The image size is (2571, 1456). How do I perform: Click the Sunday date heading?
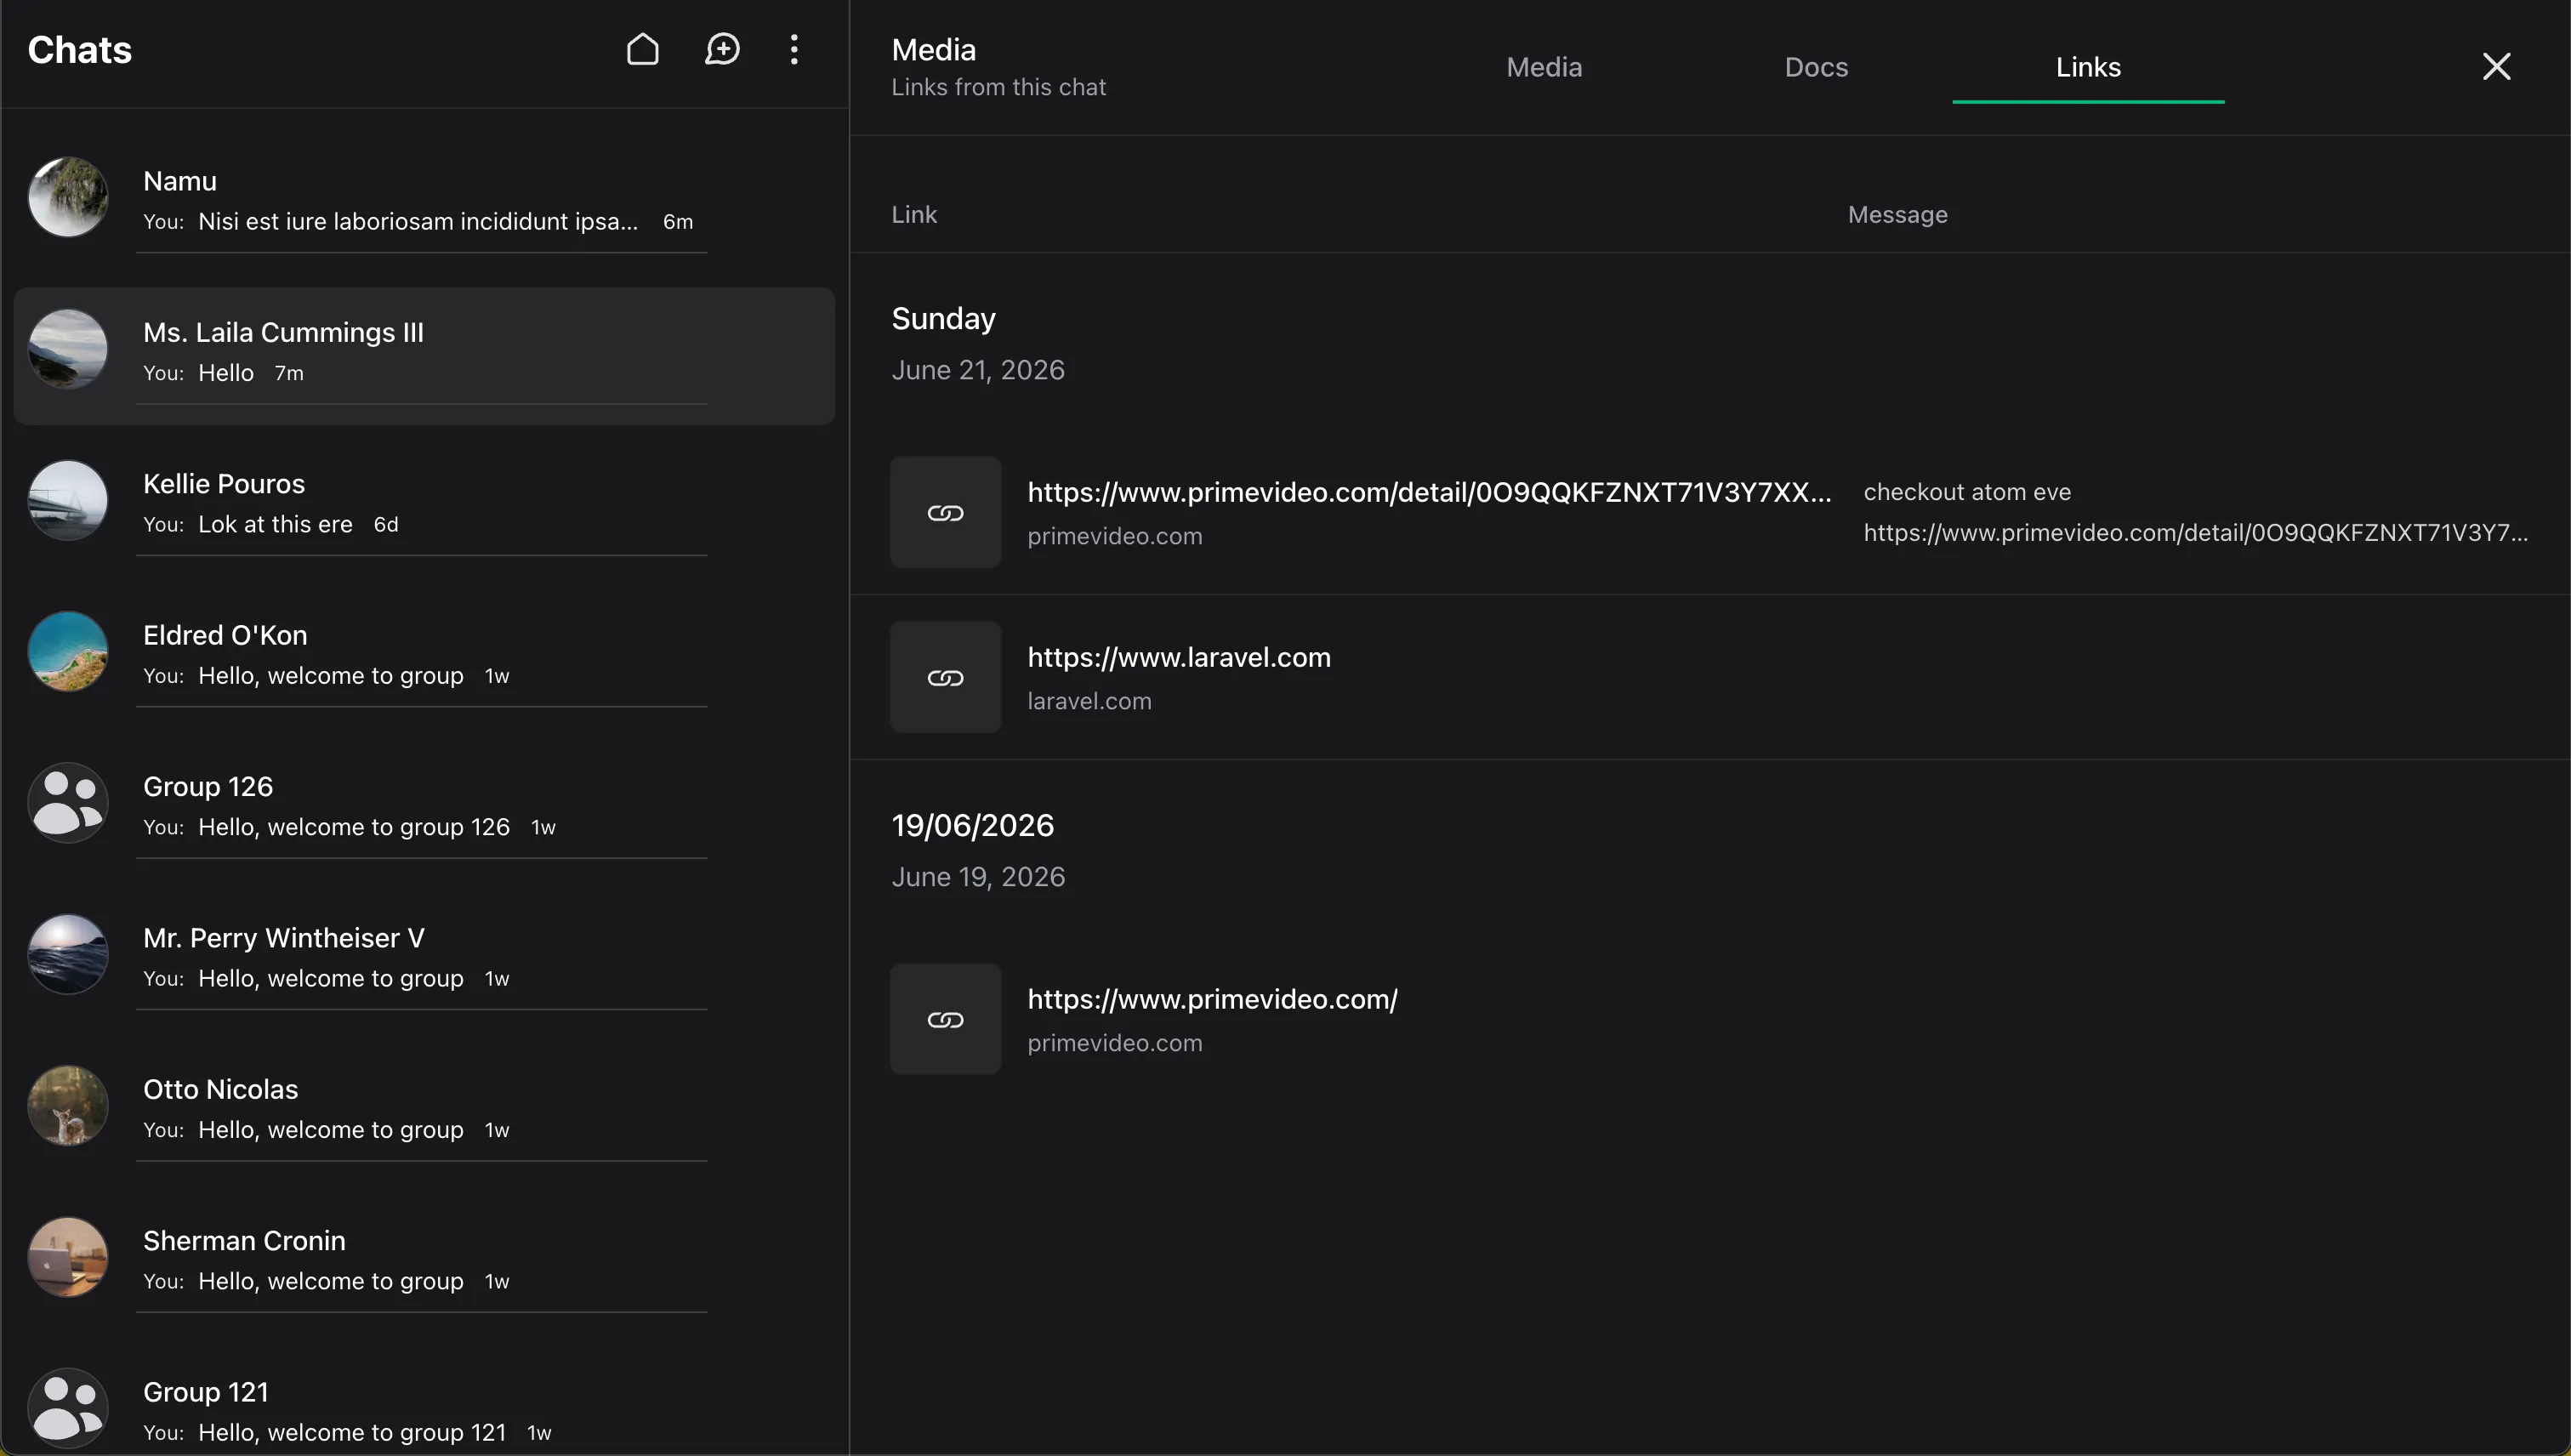[943, 319]
